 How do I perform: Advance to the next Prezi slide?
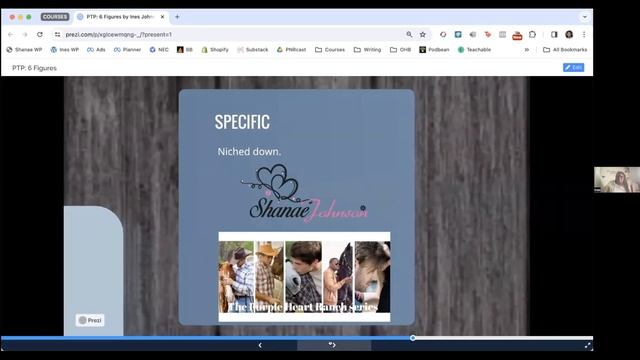[x=332, y=345]
